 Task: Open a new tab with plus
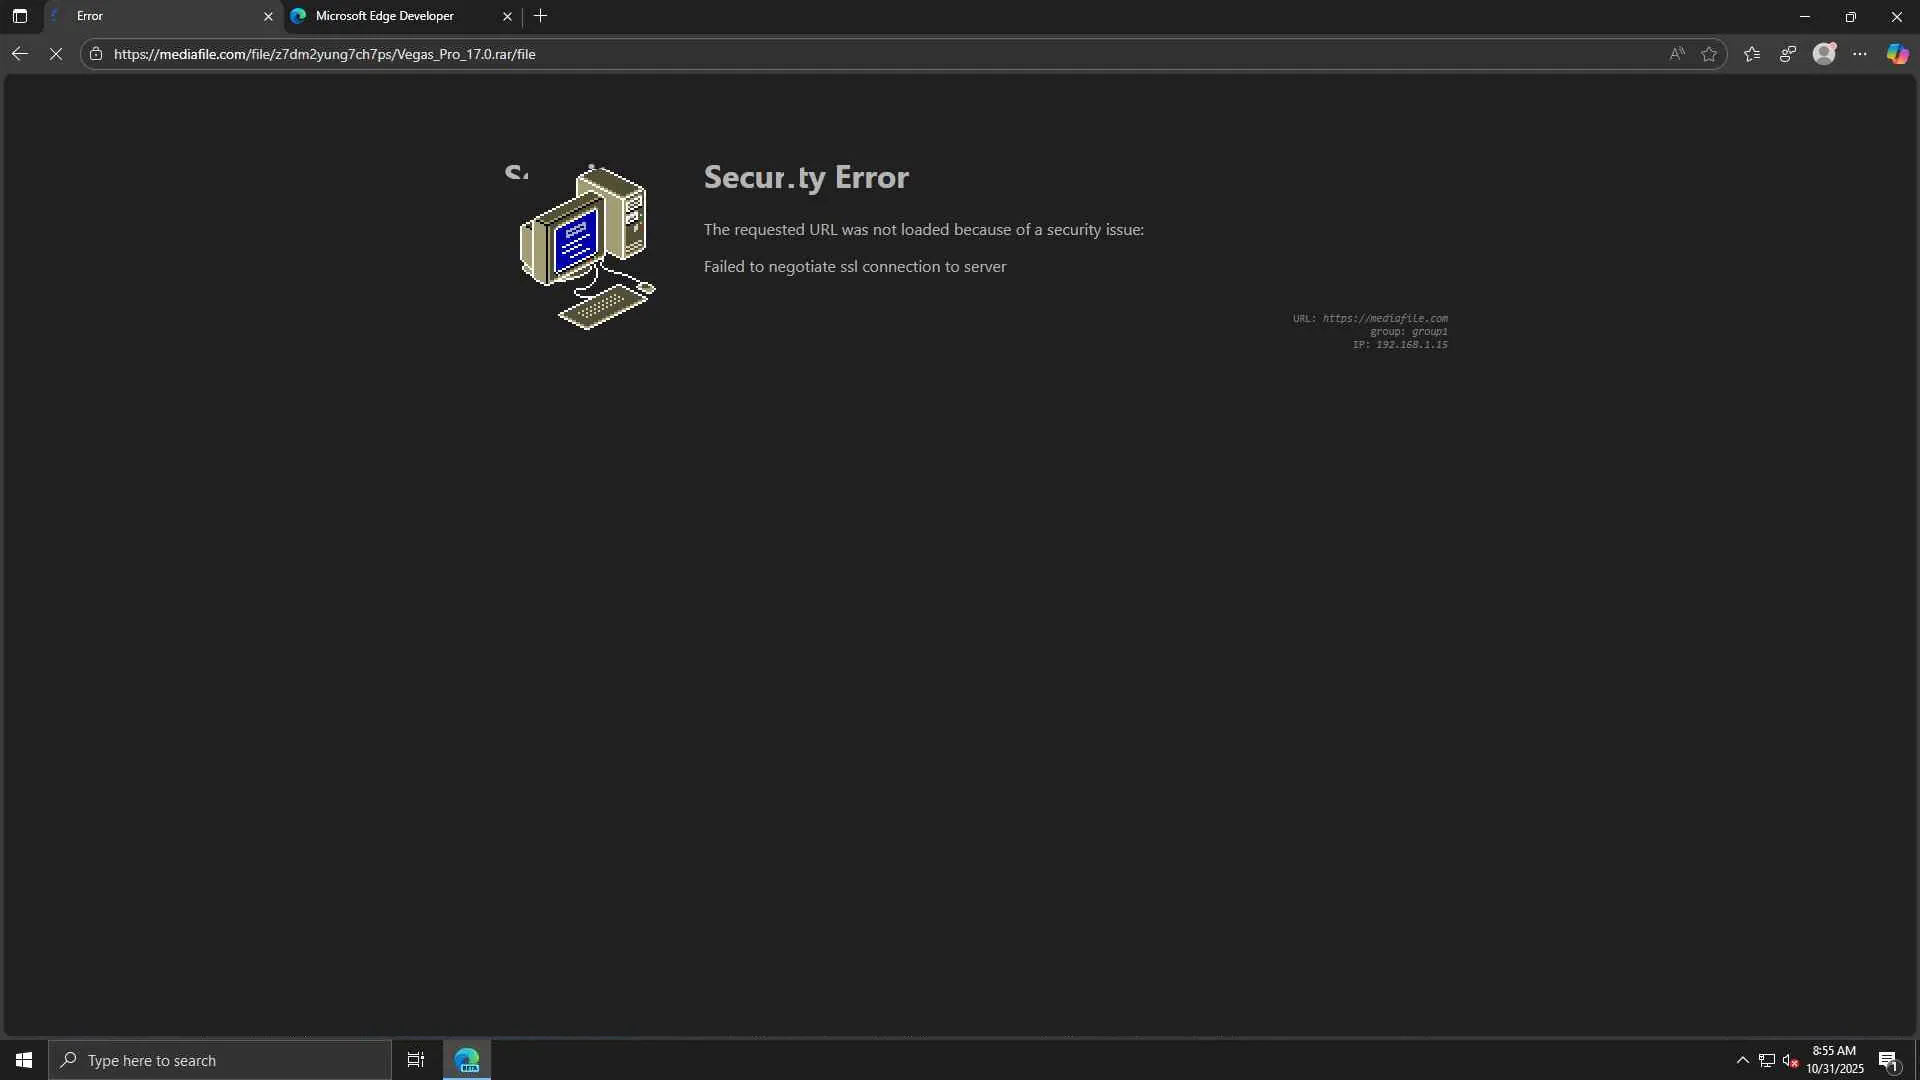(541, 16)
